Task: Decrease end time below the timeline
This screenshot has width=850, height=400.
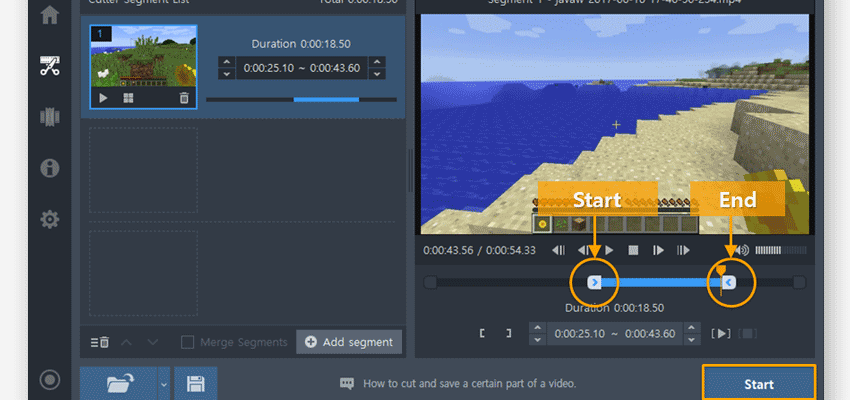Action: tap(691, 340)
